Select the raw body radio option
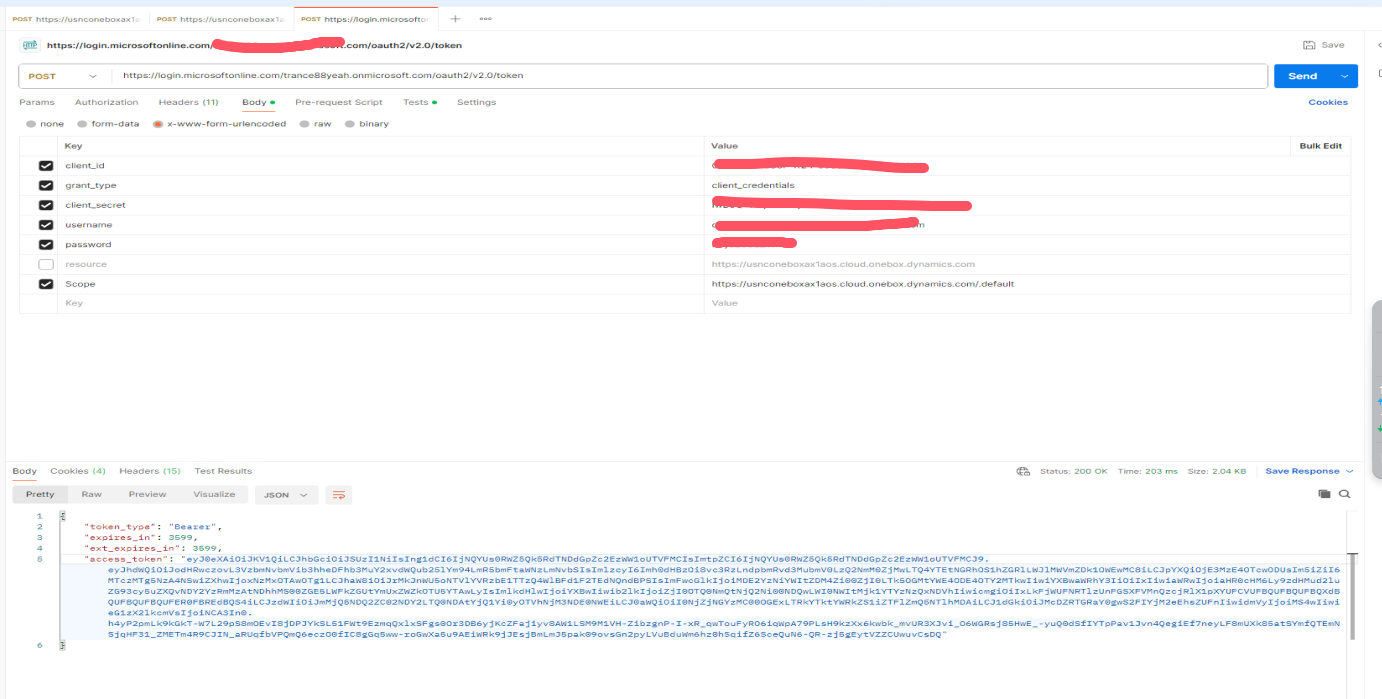1382x699 pixels. coord(305,124)
